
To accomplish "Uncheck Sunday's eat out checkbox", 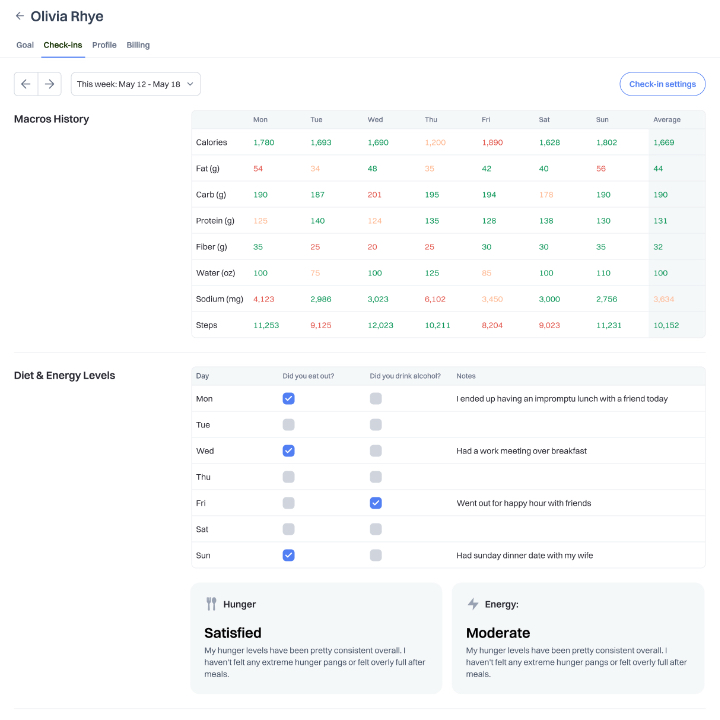I will [x=288, y=555].
